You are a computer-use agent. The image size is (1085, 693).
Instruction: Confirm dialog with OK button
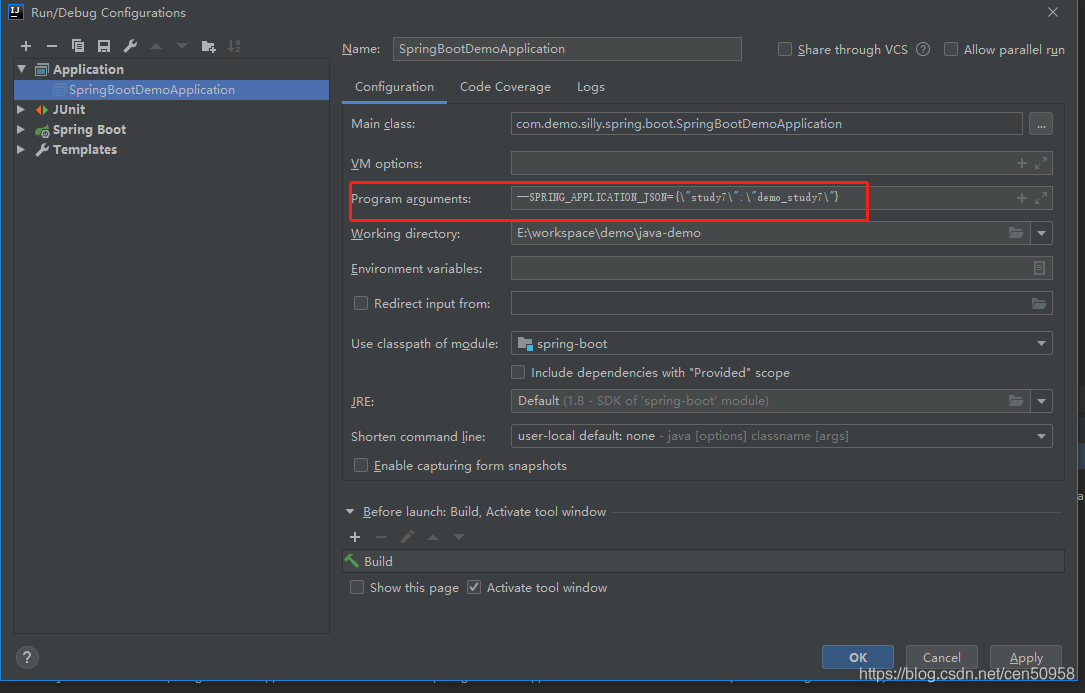(x=858, y=657)
